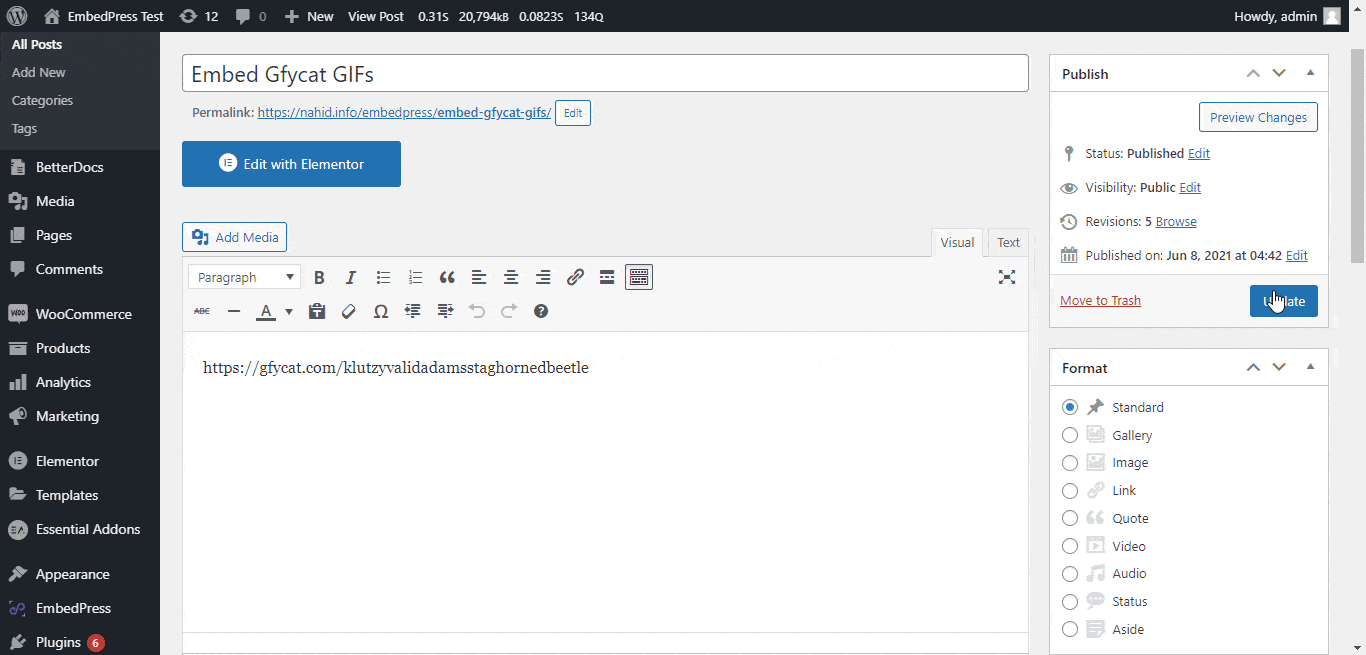Open updates with 12 pending
The width and height of the screenshot is (1366, 655).
[198, 16]
